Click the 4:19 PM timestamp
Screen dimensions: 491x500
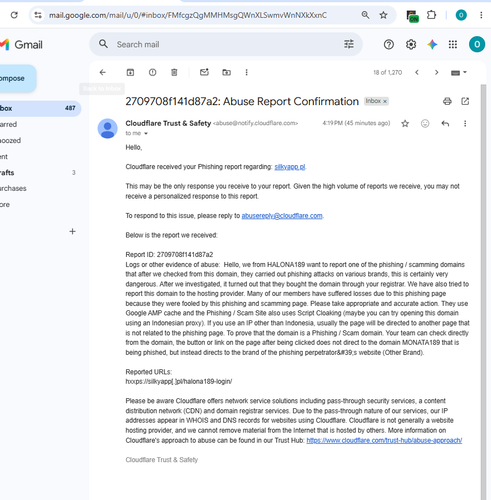click(356, 123)
